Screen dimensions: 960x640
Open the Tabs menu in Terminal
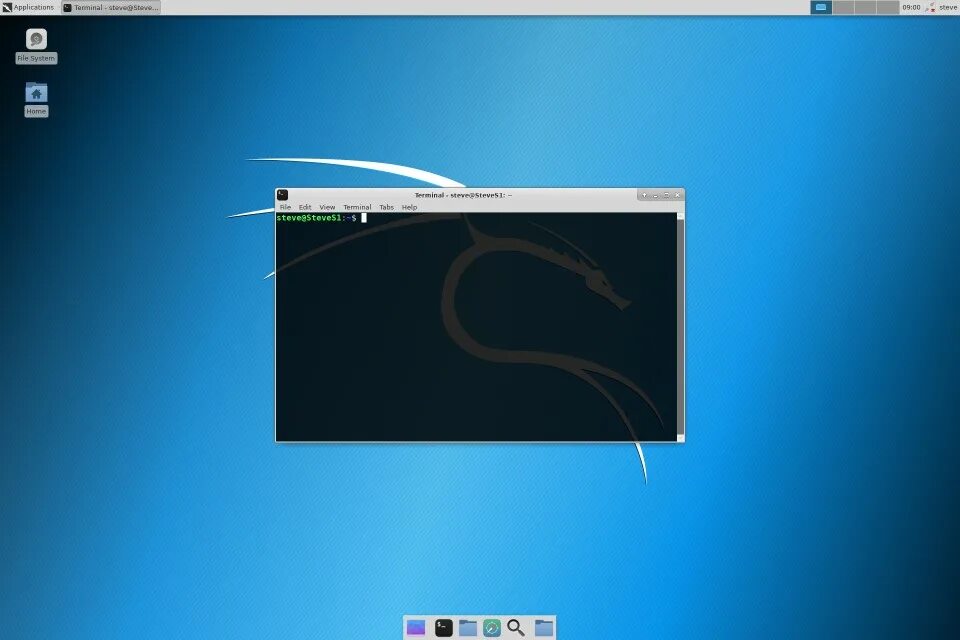click(386, 208)
